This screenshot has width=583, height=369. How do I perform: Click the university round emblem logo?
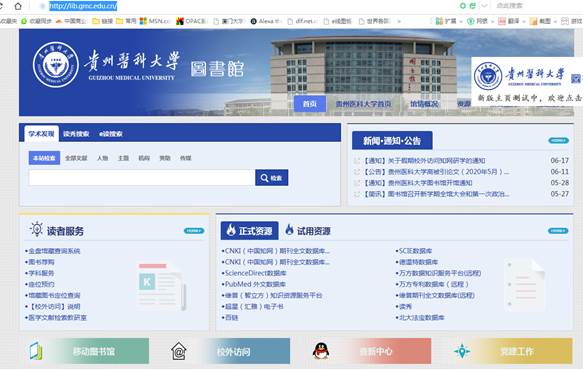point(56,65)
